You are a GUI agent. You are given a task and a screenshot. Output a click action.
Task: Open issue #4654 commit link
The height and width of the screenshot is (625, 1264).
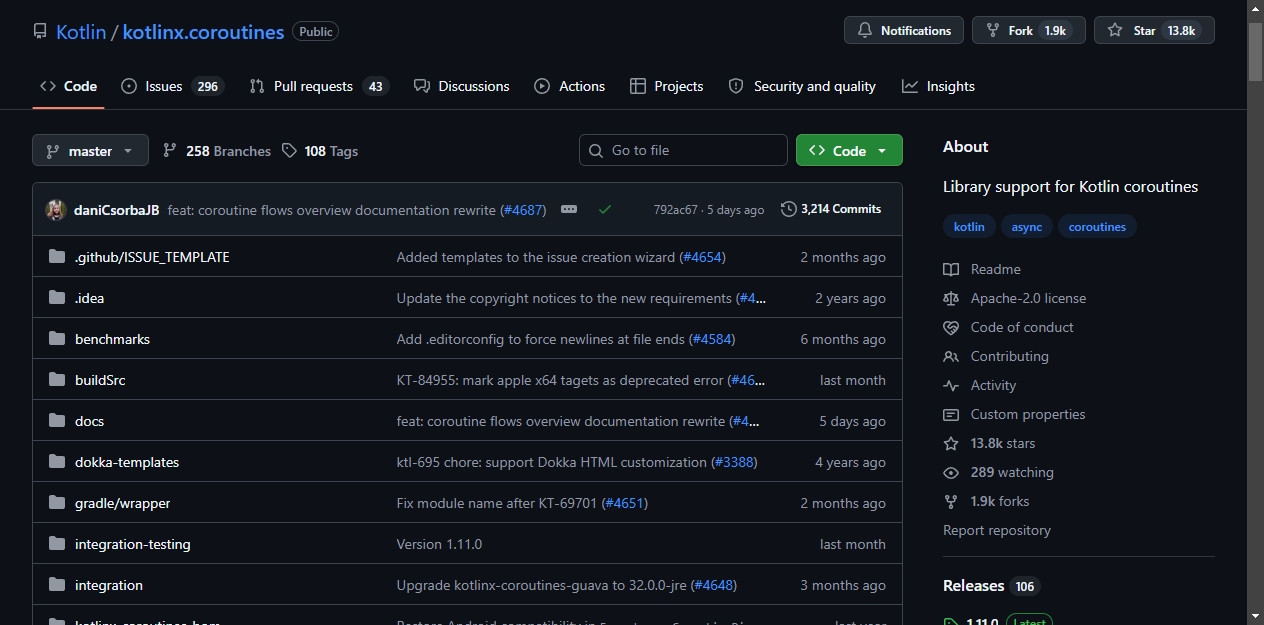pos(702,257)
